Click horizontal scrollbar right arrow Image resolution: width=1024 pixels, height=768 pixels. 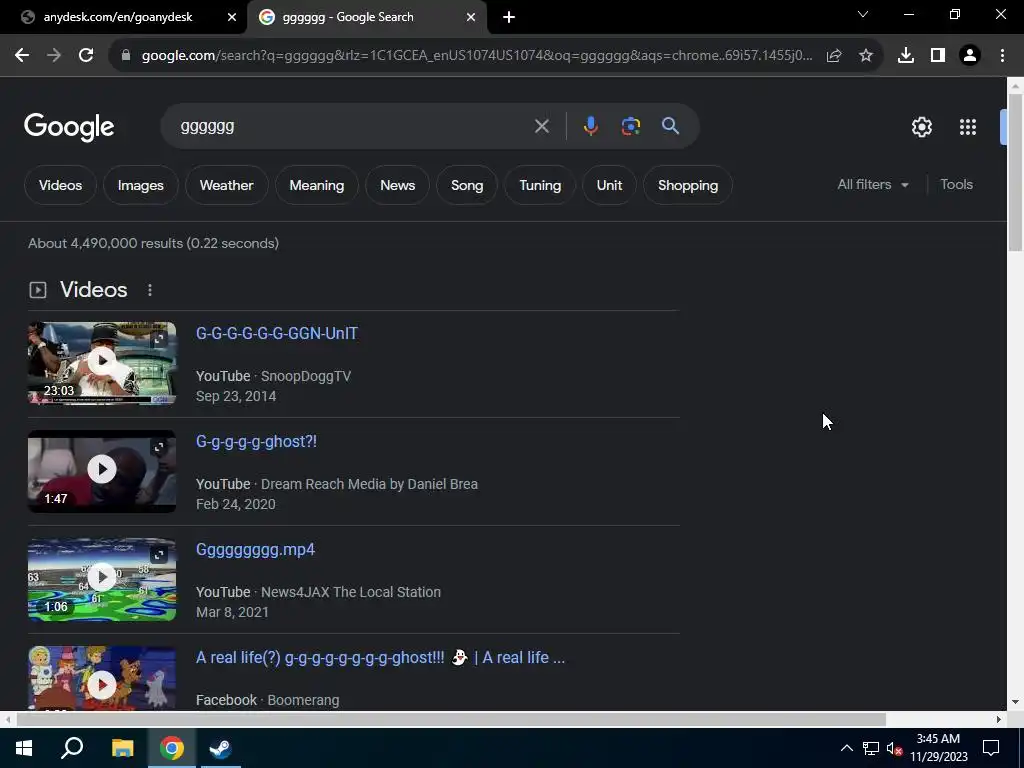pyautogui.click(x=999, y=719)
